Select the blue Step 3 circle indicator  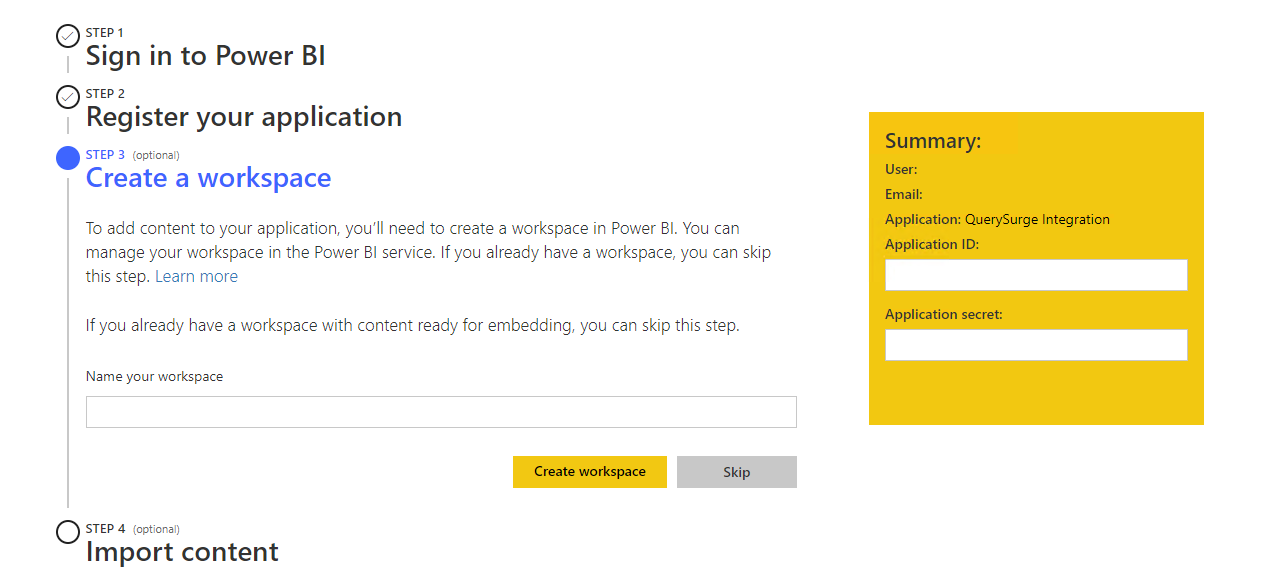(x=68, y=158)
